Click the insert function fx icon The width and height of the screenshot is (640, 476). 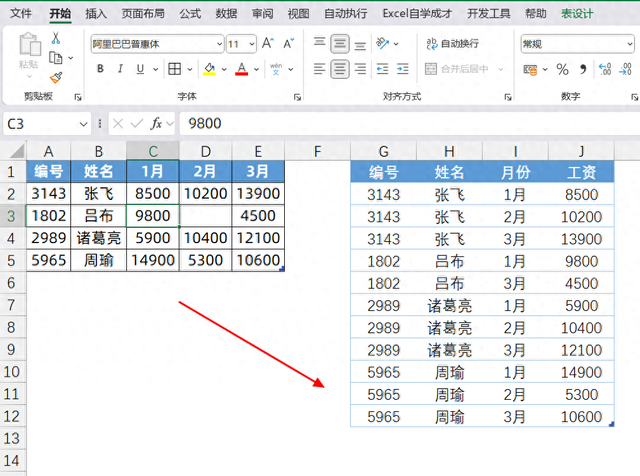pyautogui.click(x=156, y=123)
